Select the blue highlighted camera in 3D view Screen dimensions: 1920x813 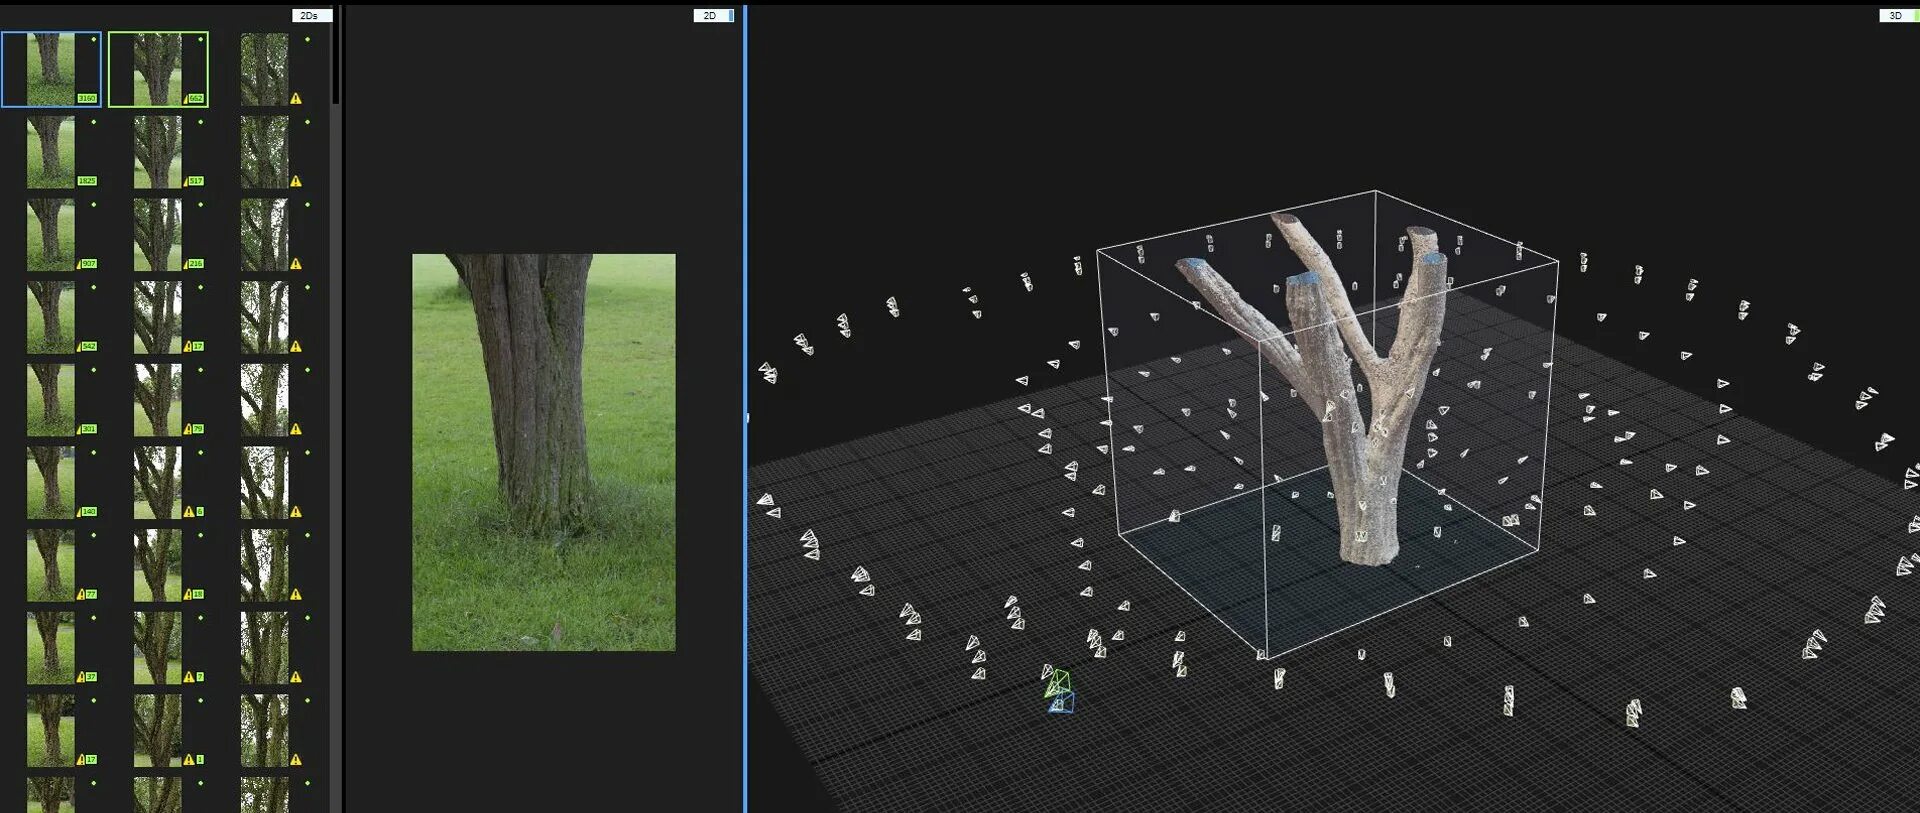coord(1061,703)
